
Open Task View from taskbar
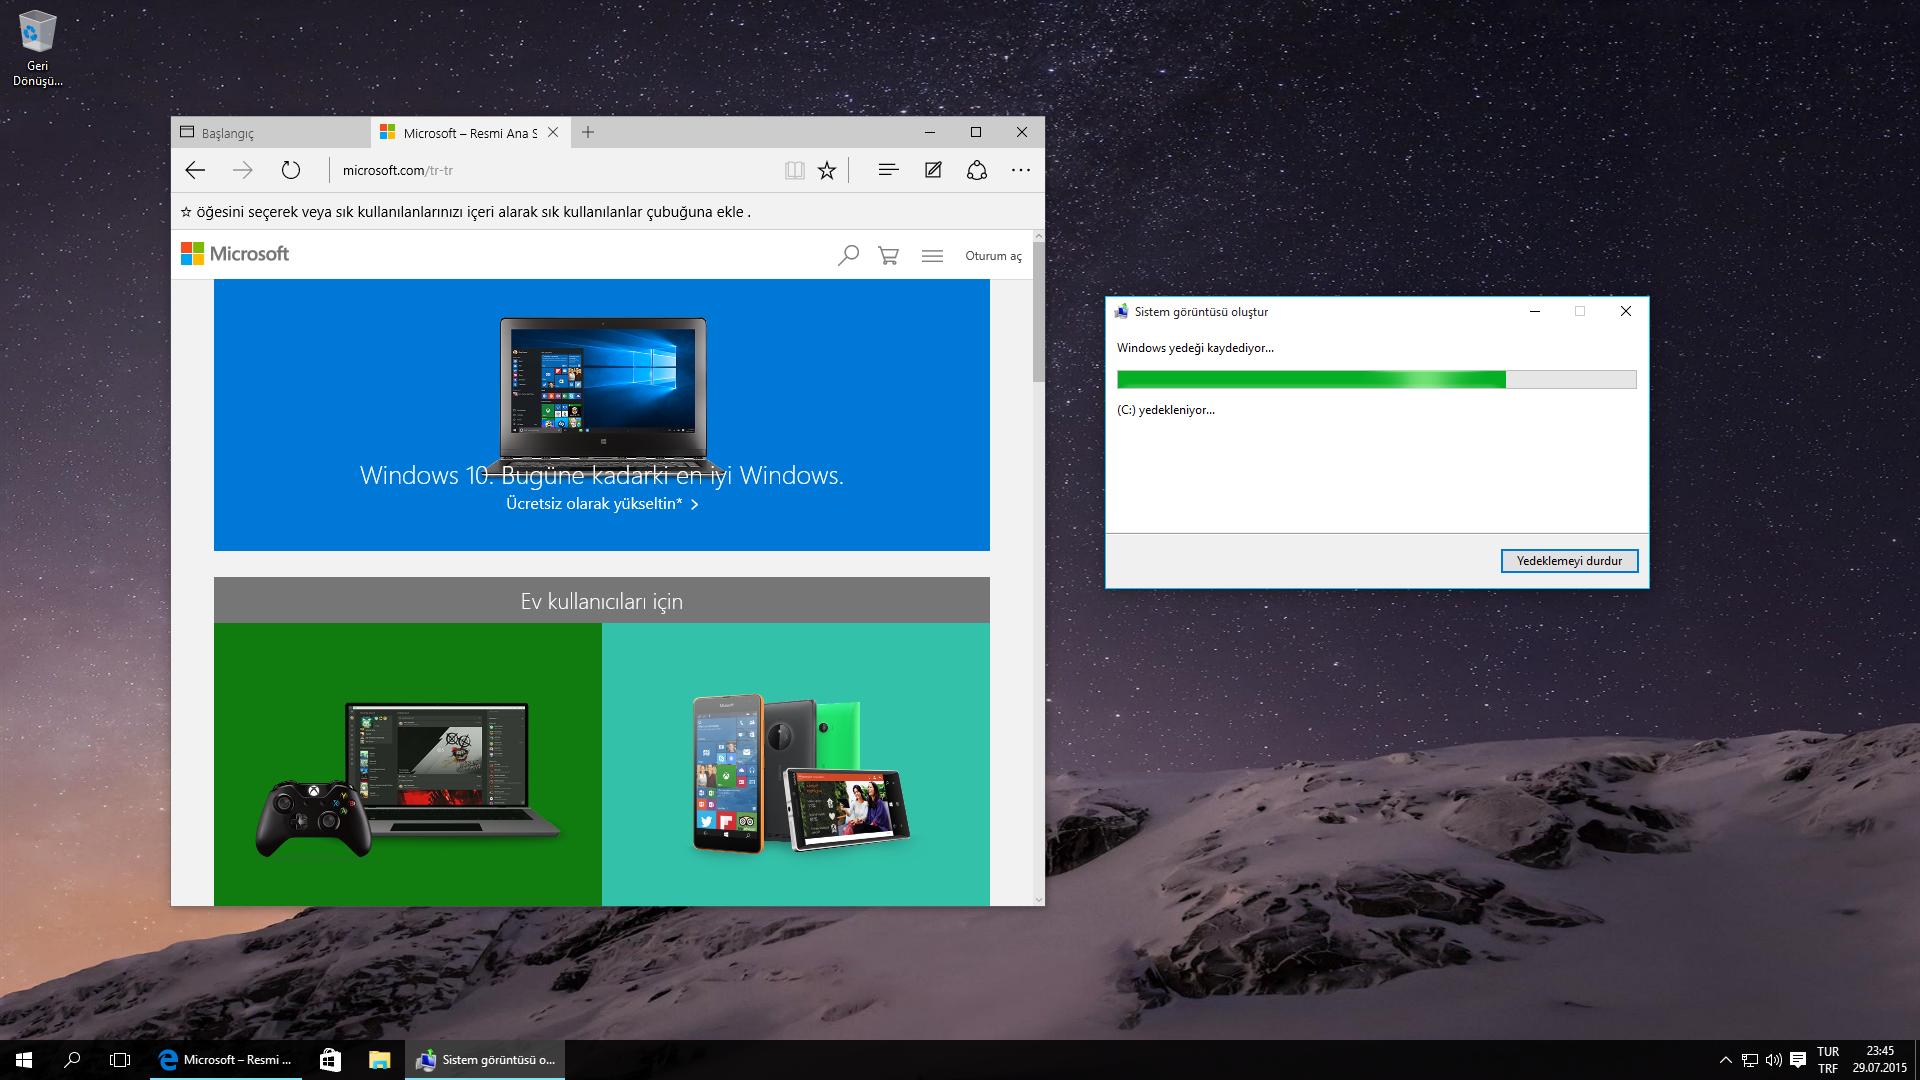(x=120, y=1060)
